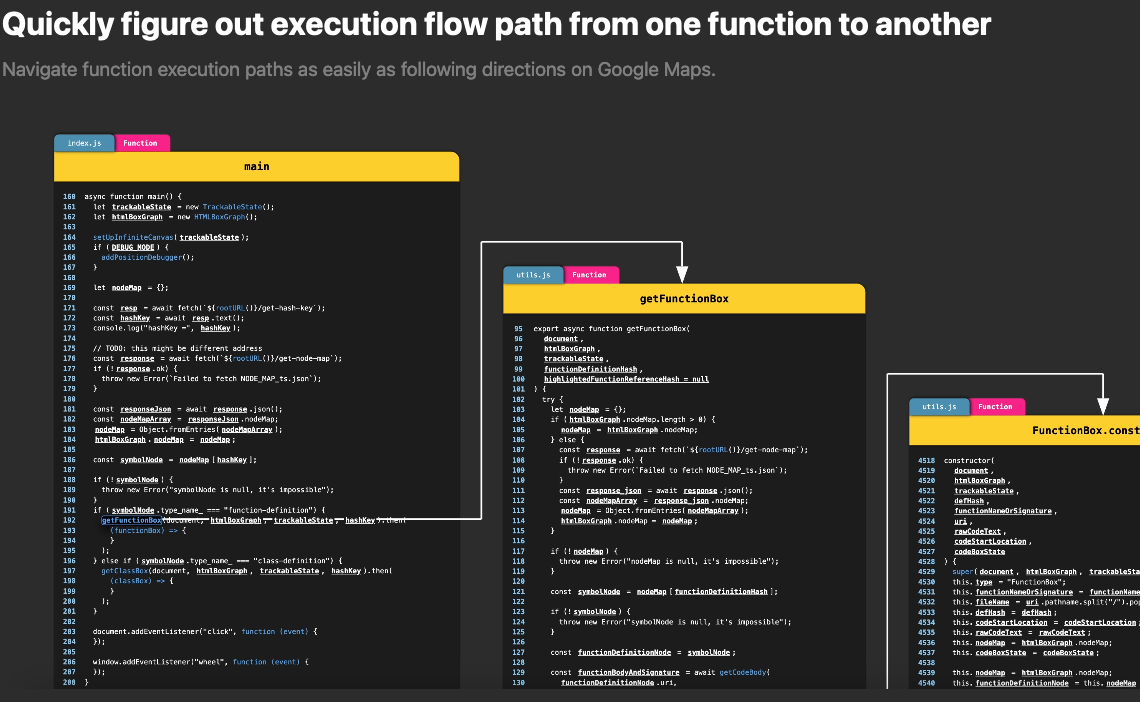The height and width of the screenshot is (702, 1140).
Task: Click the Function tag above getFunctionBox header
Action: point(590,275)
